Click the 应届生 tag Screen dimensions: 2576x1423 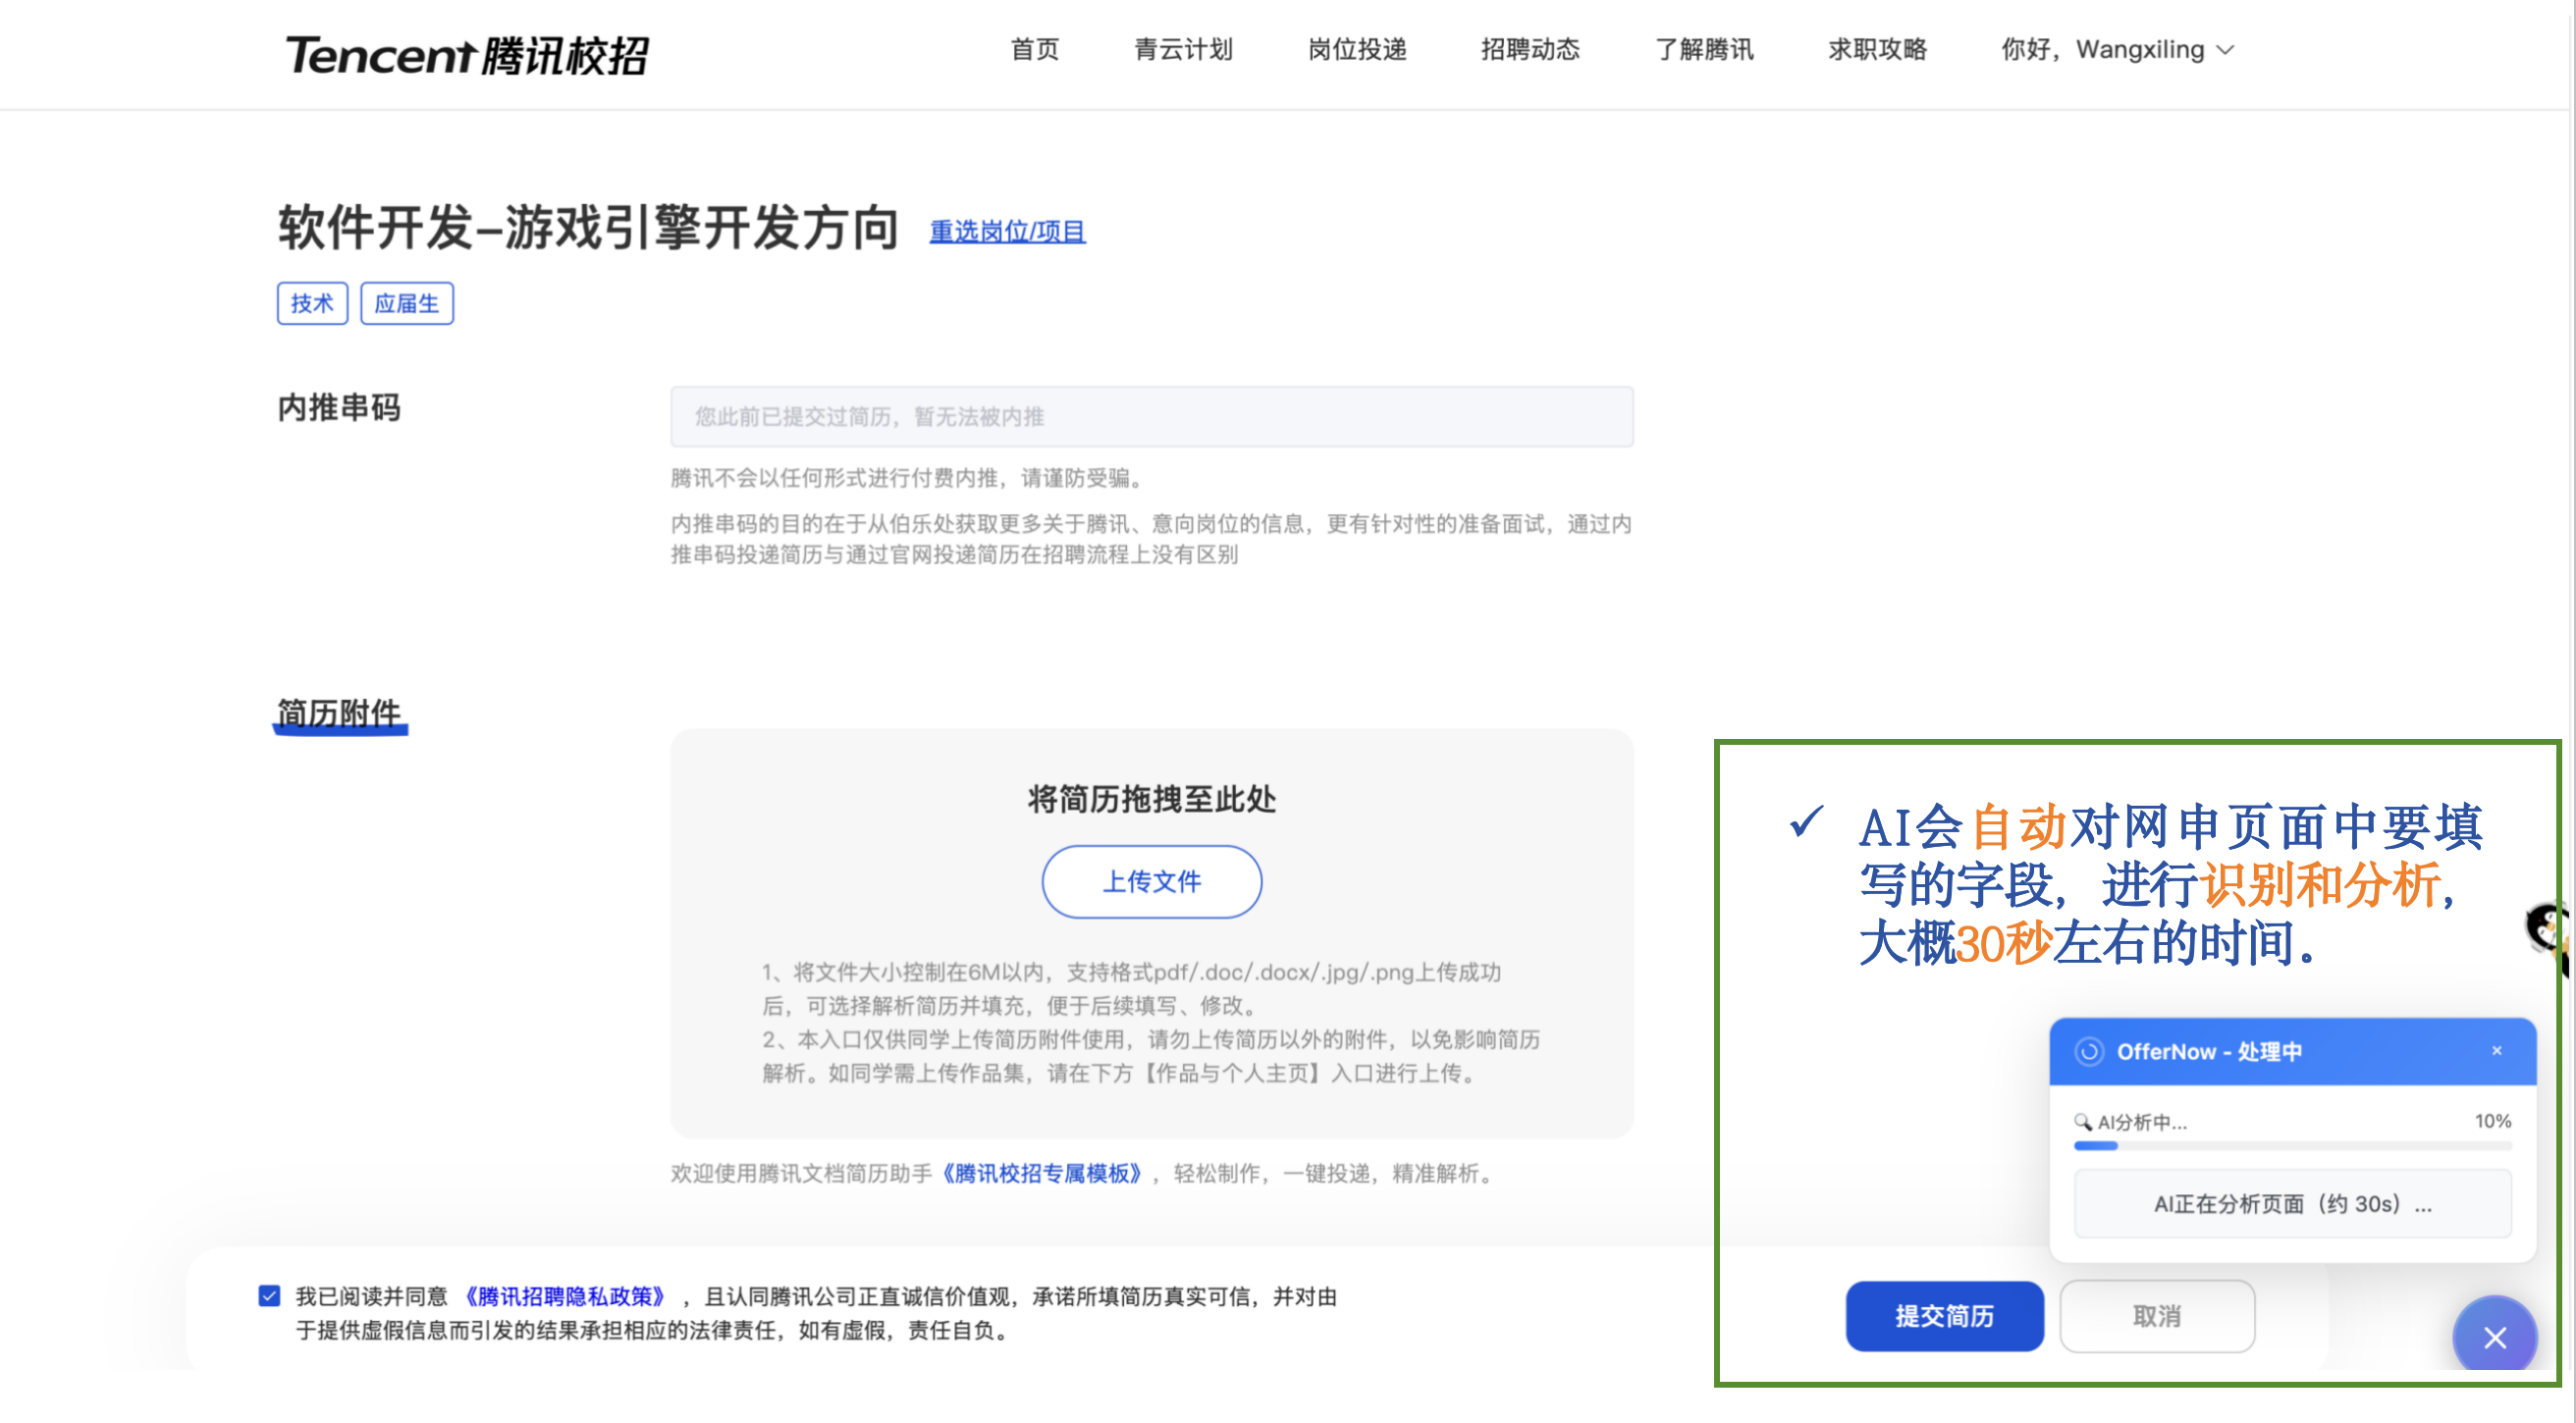[x=406, y=303]
